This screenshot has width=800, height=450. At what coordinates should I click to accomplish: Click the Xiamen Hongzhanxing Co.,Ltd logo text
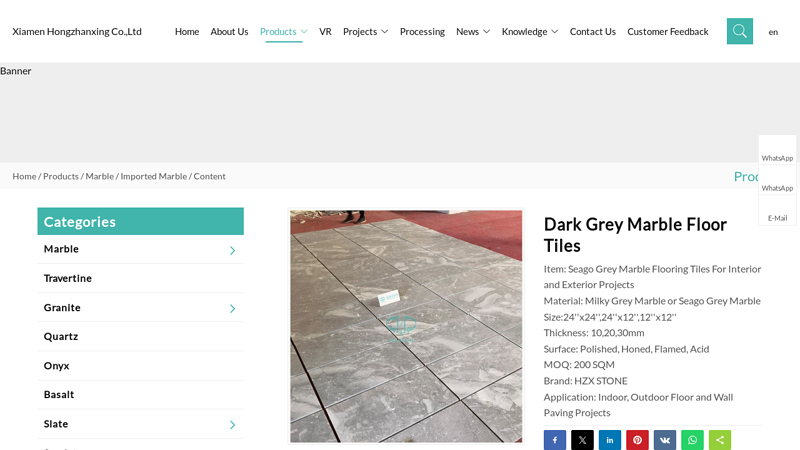(x=77, y=32)
